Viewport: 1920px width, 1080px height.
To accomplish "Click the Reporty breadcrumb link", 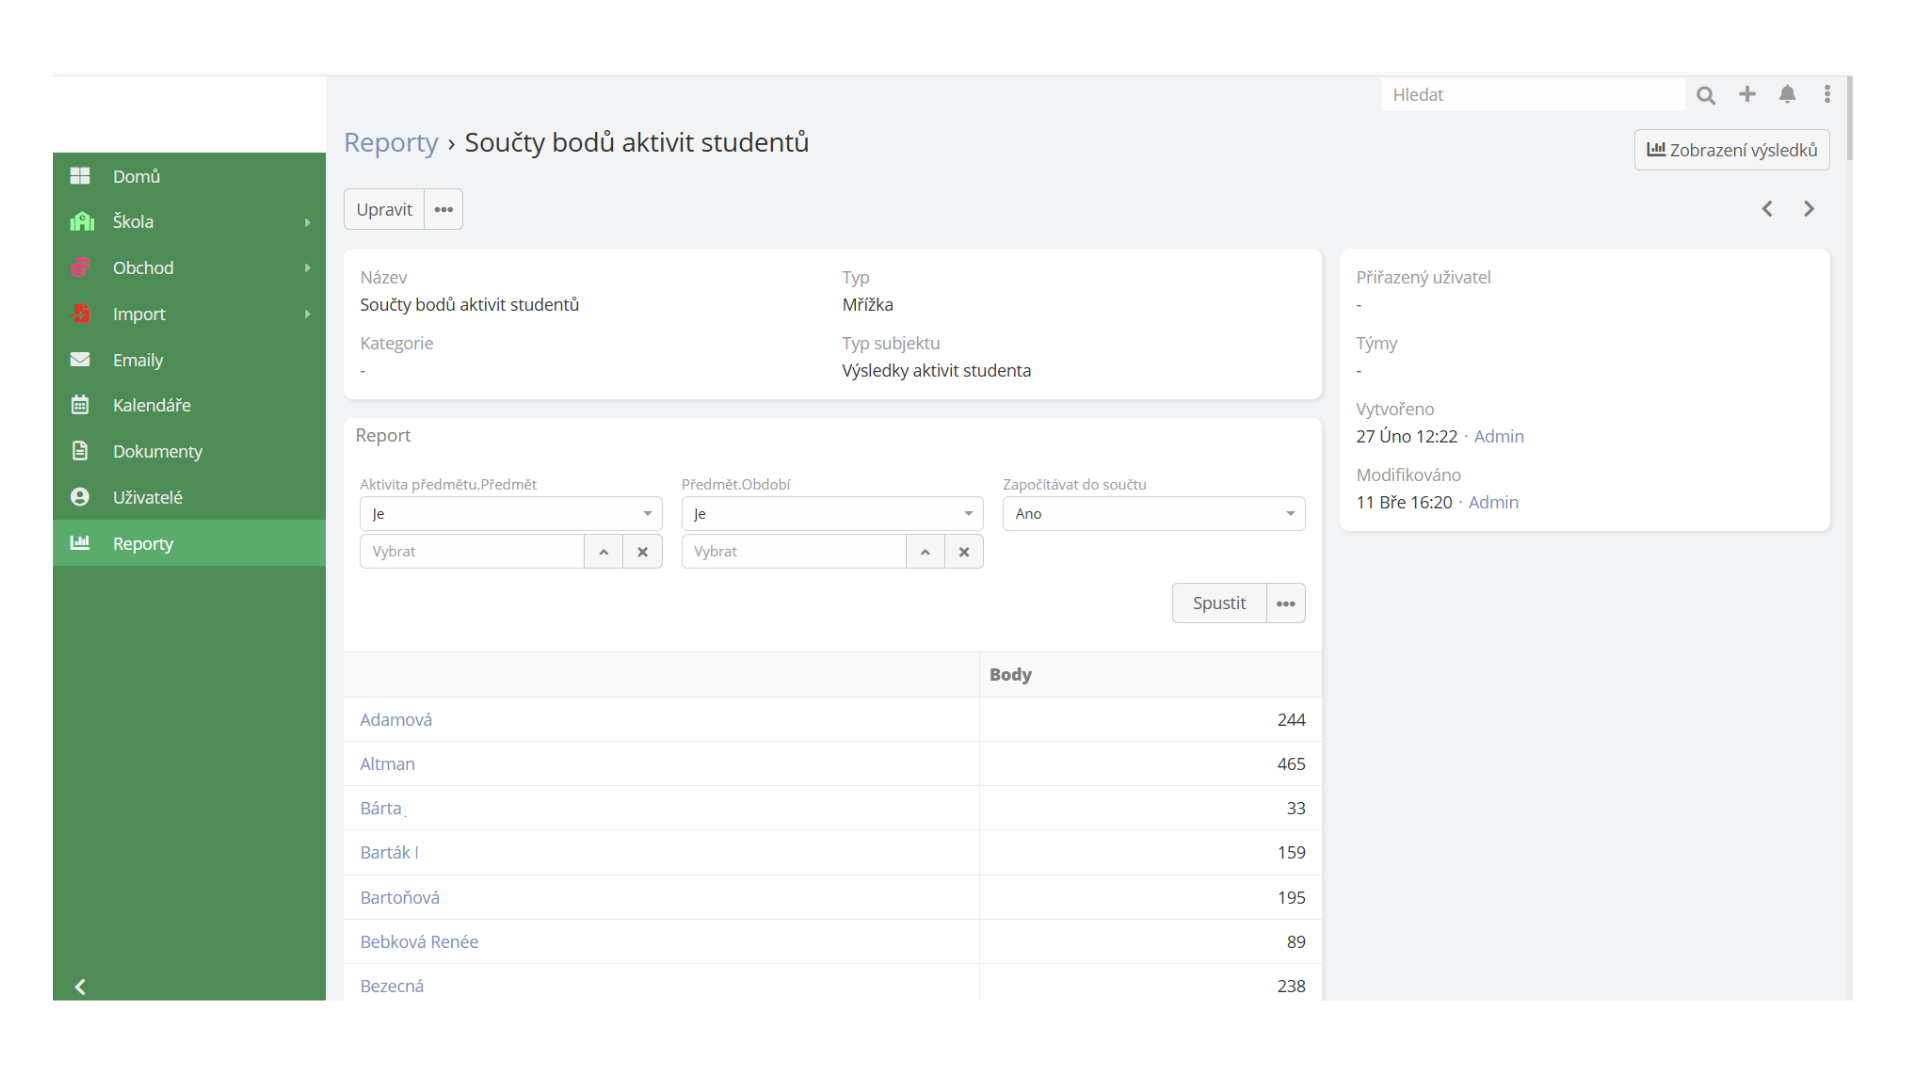I will [x=390, y=143].
